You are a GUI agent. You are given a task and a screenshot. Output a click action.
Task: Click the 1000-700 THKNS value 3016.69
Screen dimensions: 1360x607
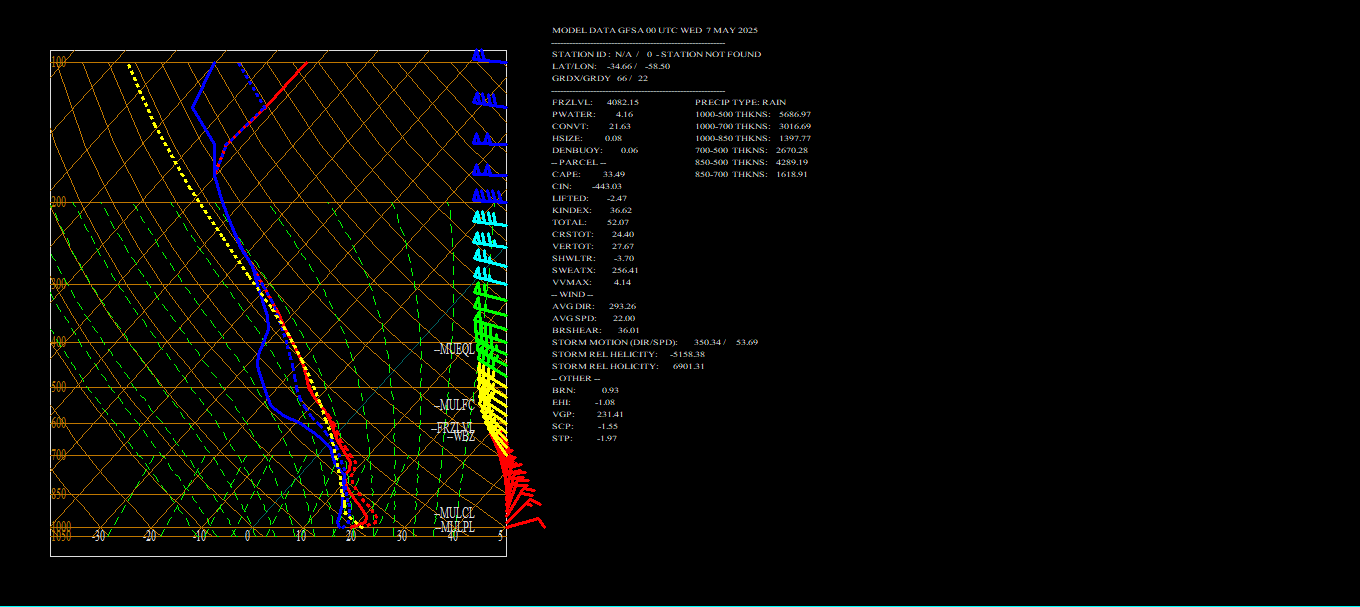[795, 126]
